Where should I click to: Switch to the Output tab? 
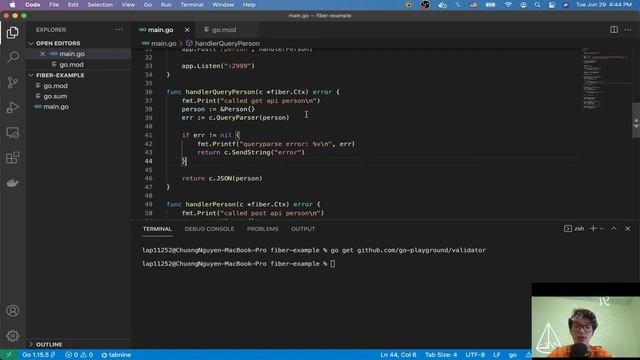click(303, 229)
